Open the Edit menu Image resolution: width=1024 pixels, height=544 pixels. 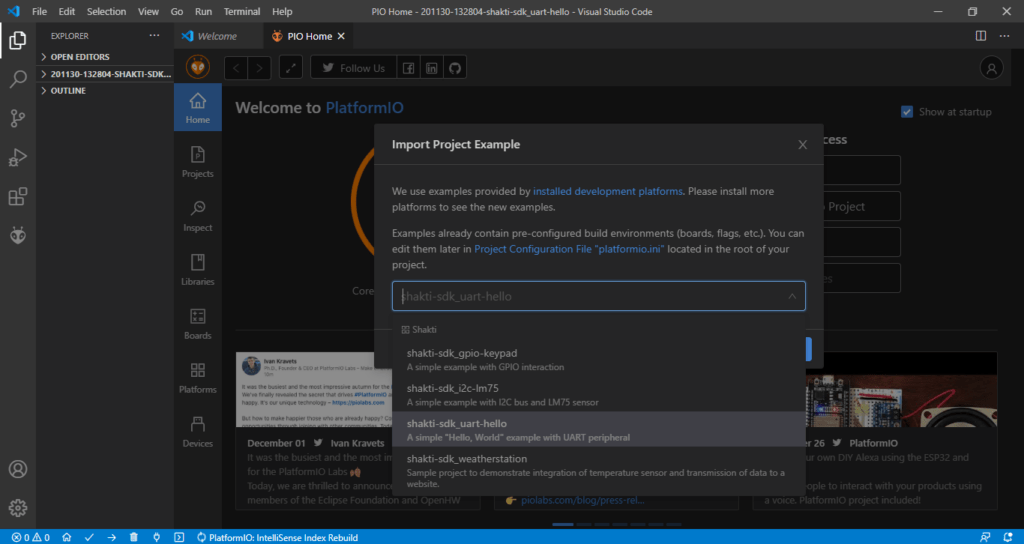point(67,12)
